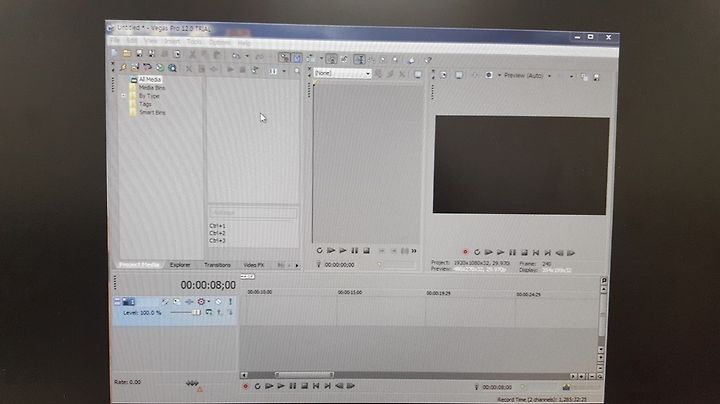Image resolution: width=720 pixels, height=404 pixels.
Task: Open Automation Settings dropdown on track
Action: pyautogui.click(x=209, y=302)
